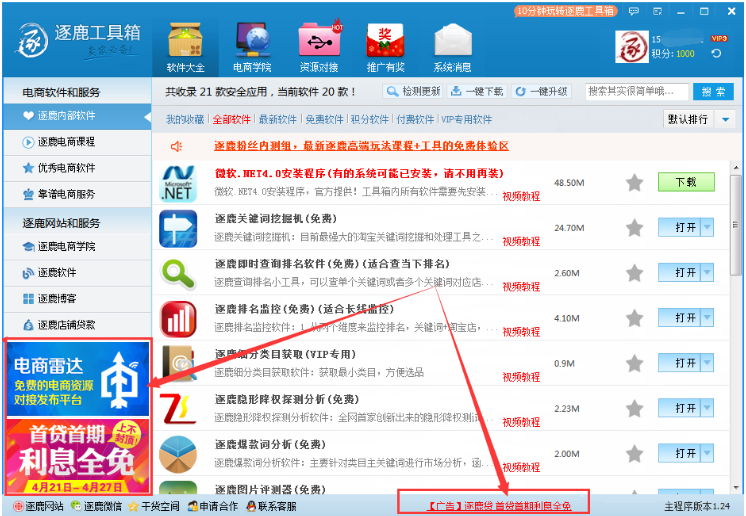
Task: Expand dropdown arrow beside 逐鹿即时查询排名 打开
Action: pos(707,273)
